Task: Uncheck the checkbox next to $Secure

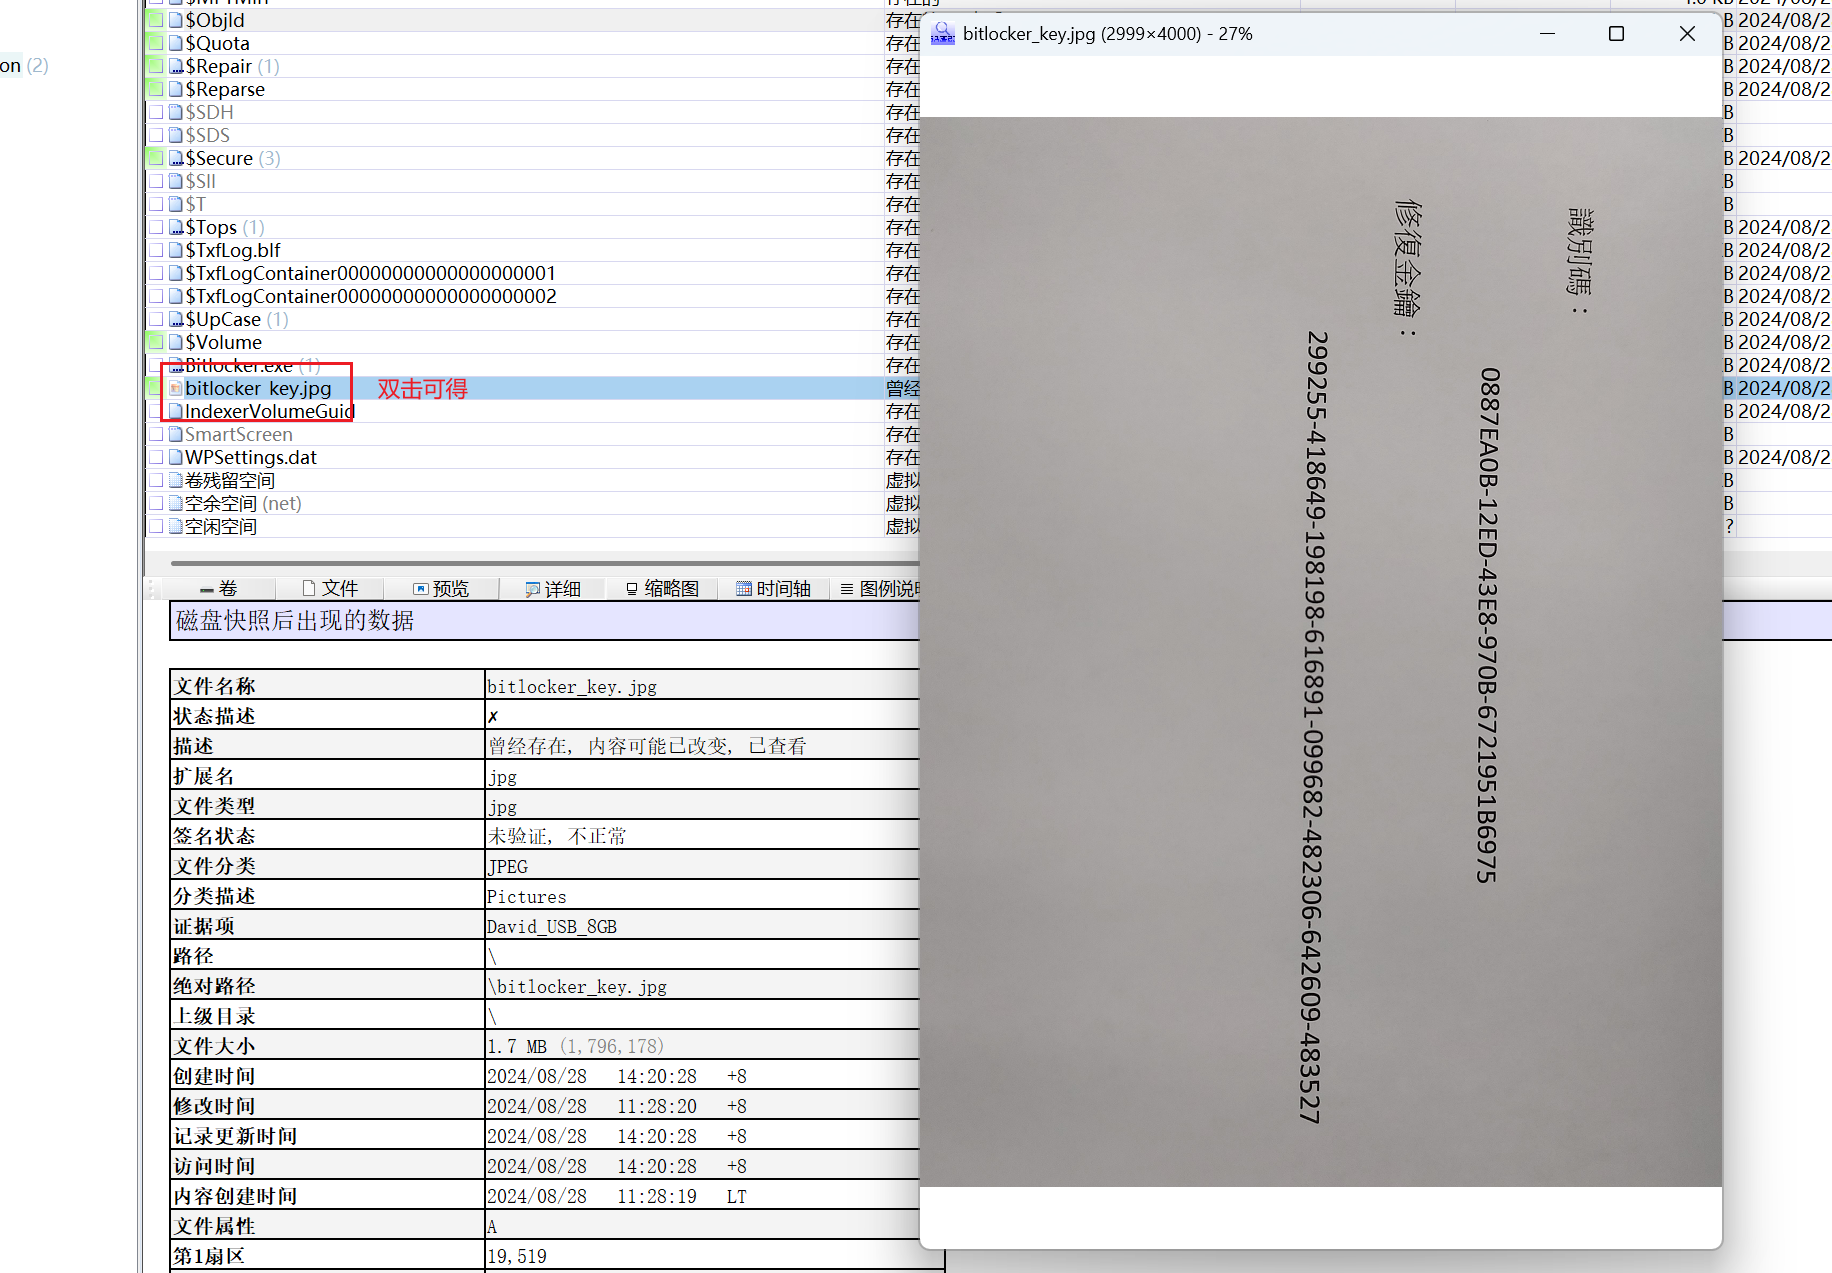Action: tap(155, 157)
